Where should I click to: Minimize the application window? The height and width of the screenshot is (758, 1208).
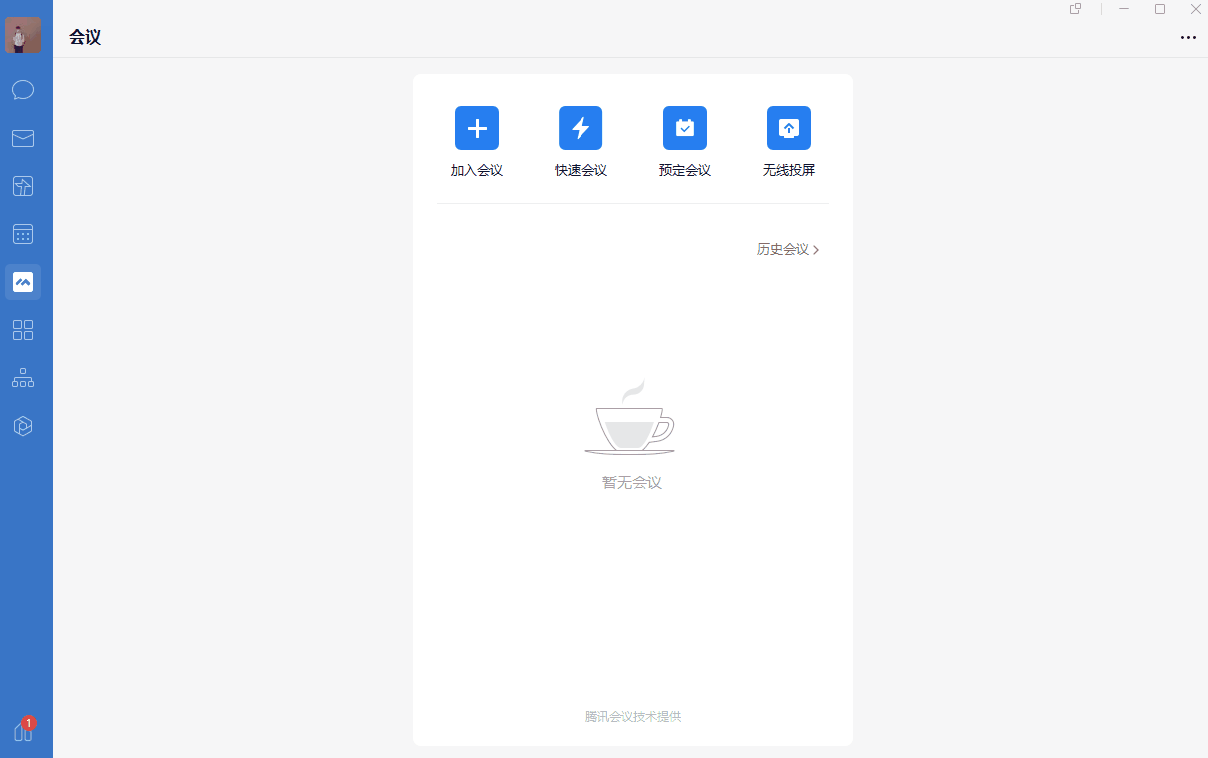click(1124, 9)
